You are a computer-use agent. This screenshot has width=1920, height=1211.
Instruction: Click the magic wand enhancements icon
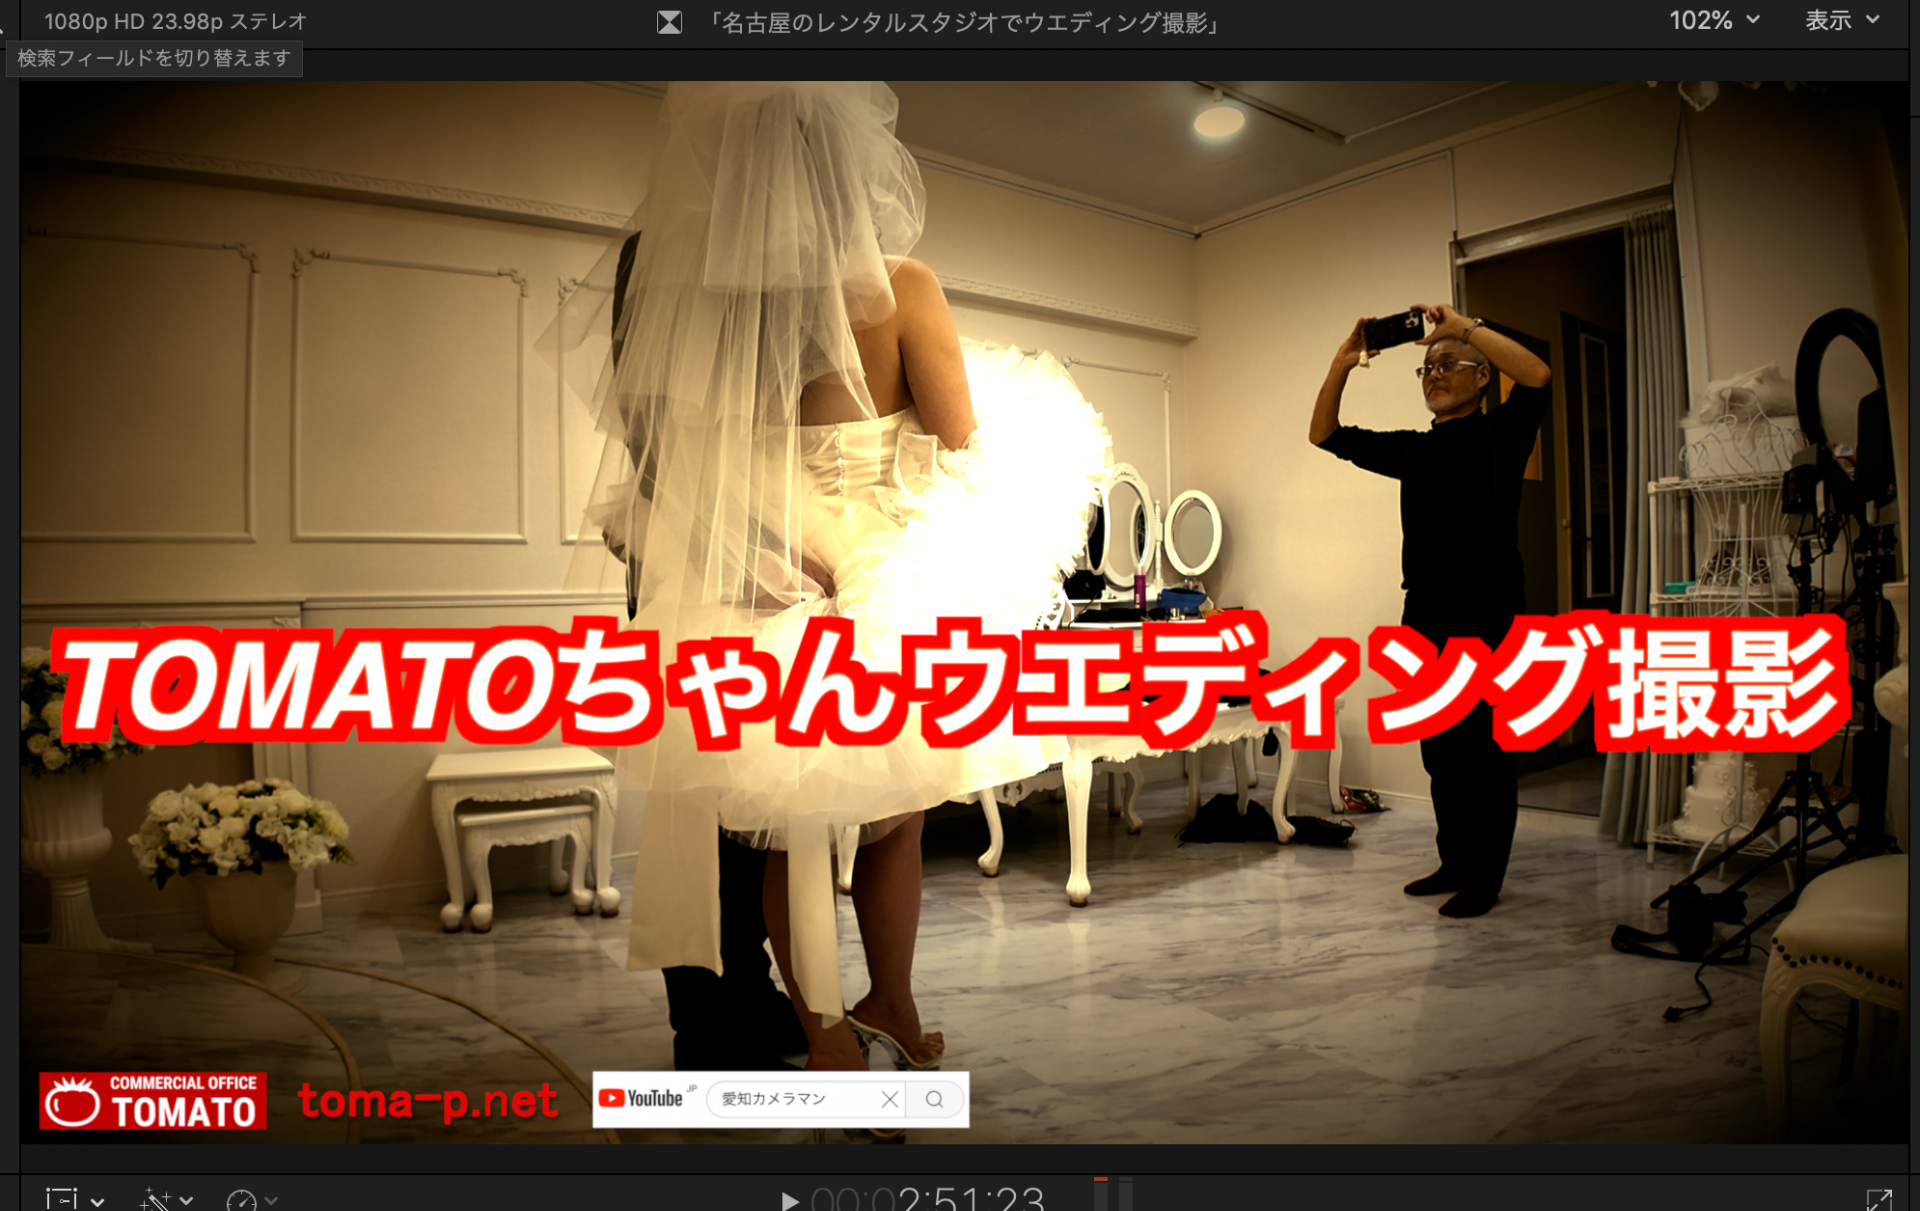(154, 1199)
